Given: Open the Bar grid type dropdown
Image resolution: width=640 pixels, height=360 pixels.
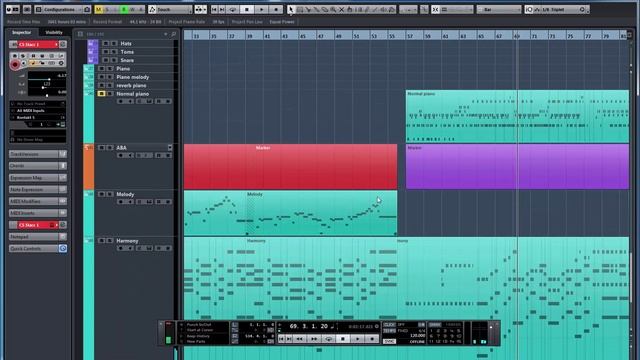Looking at the screenshot, I should click(499, 9).
